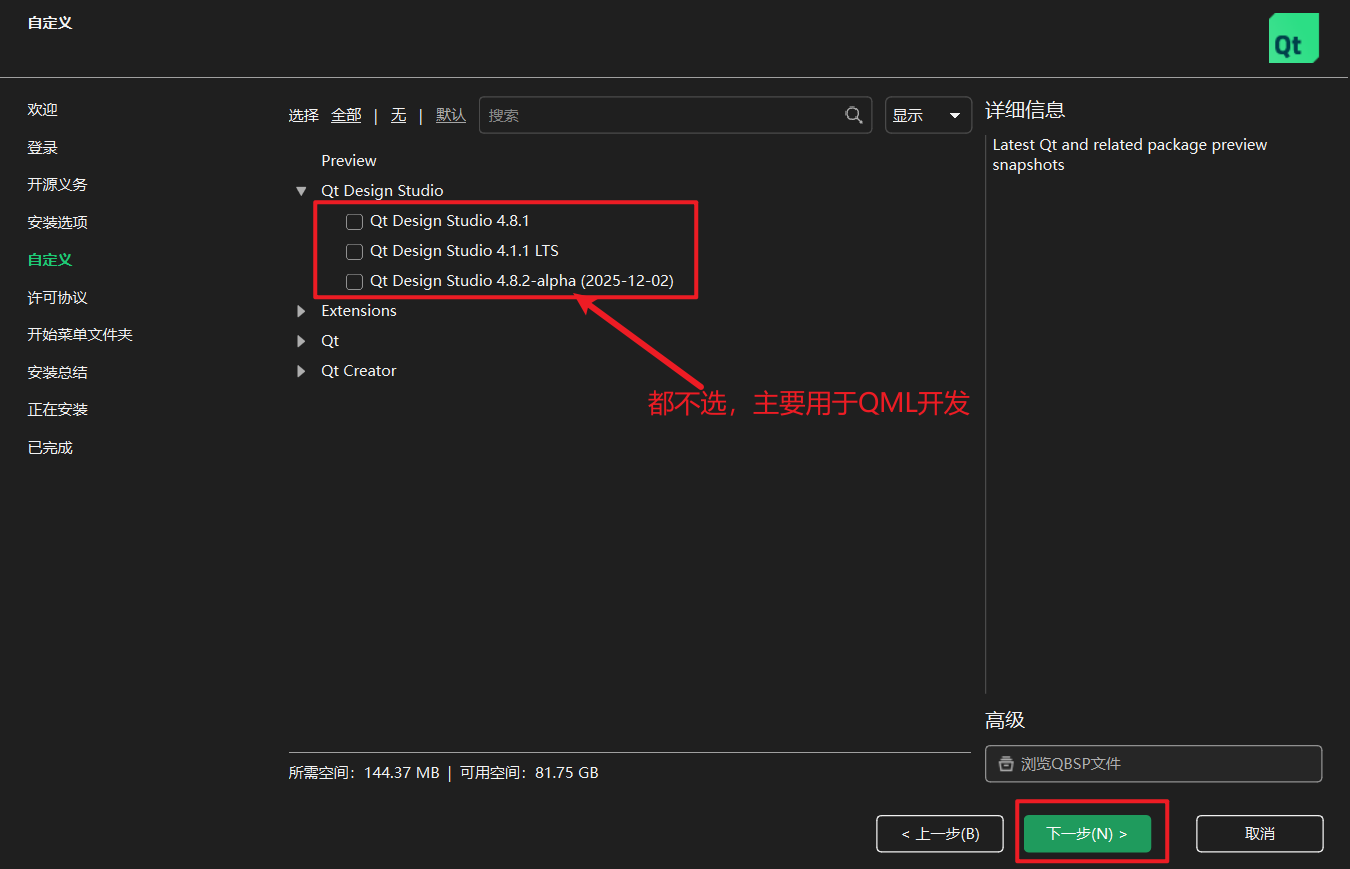The image size is (1350, 869).
Task: Expand the Qt Creator node
Action: pyautogui.click(x=301, y=371)
